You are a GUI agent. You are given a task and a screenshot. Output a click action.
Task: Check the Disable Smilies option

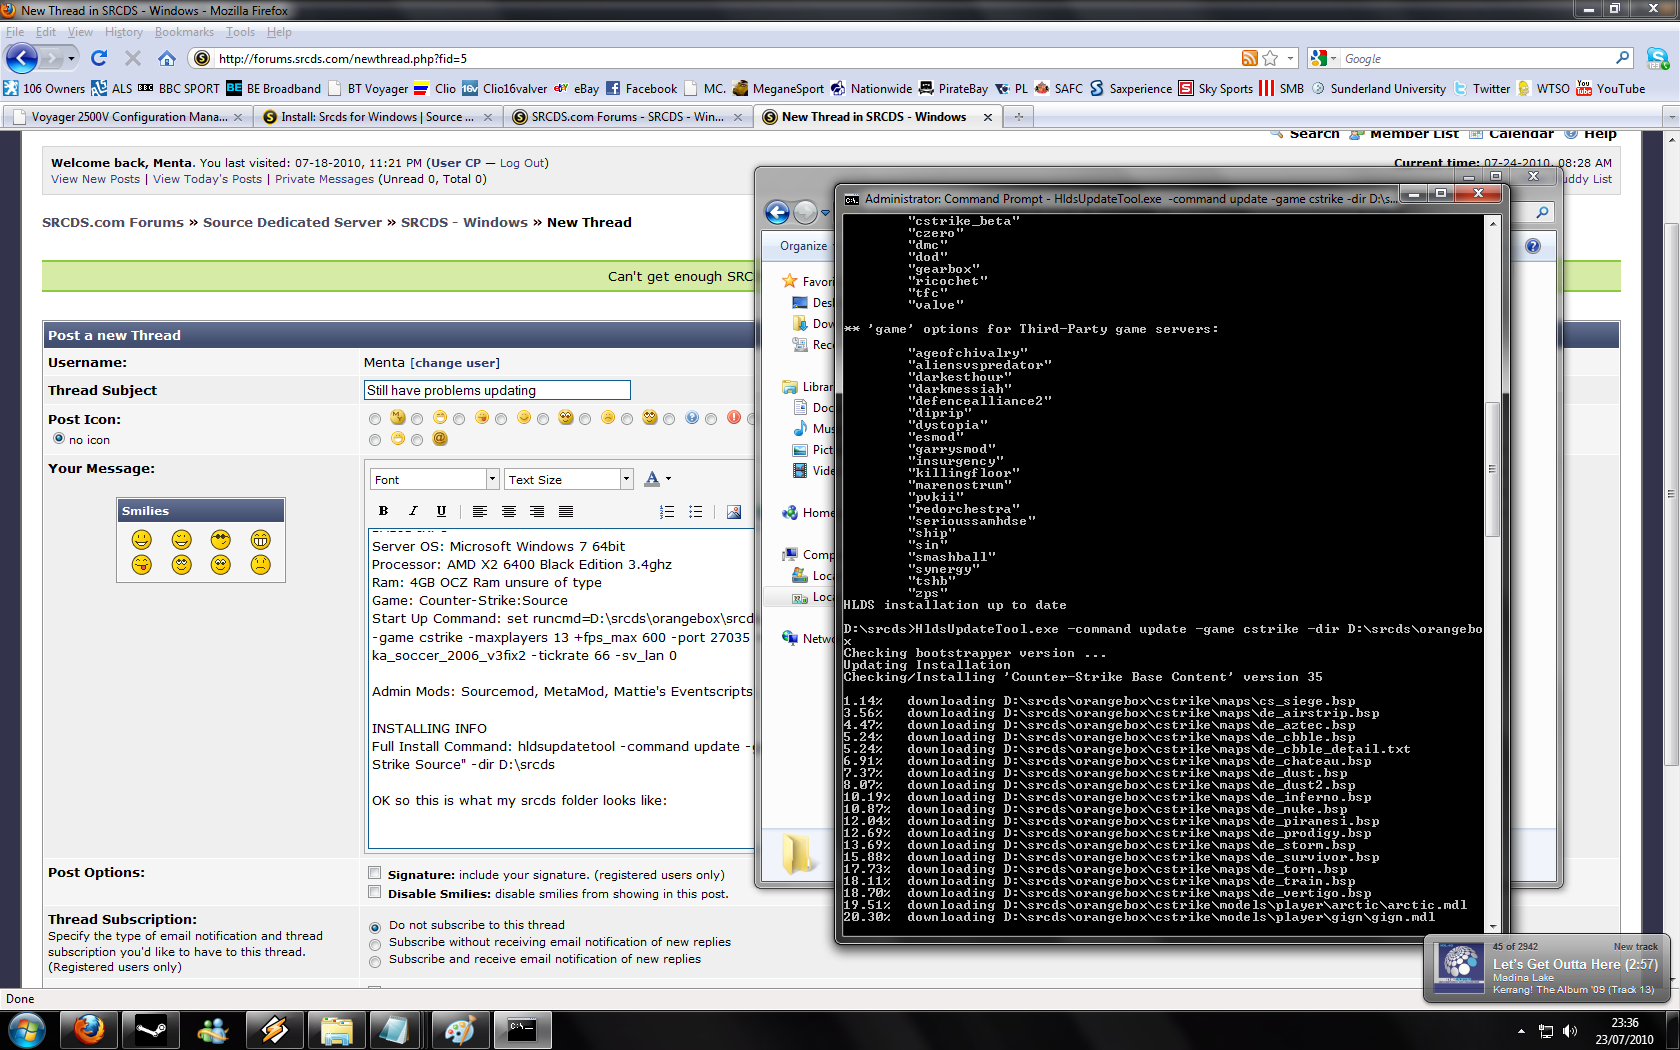(x=375, y=892)
